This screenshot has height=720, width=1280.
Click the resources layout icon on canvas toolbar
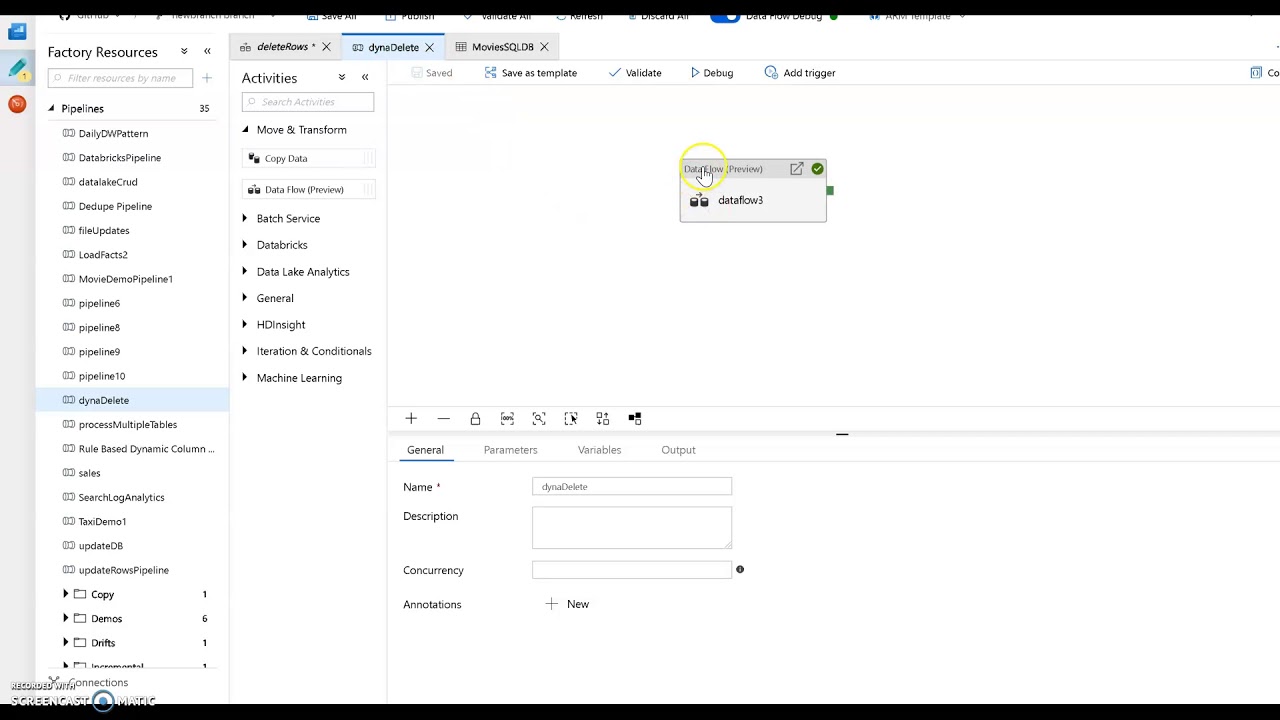pos(635,418)
